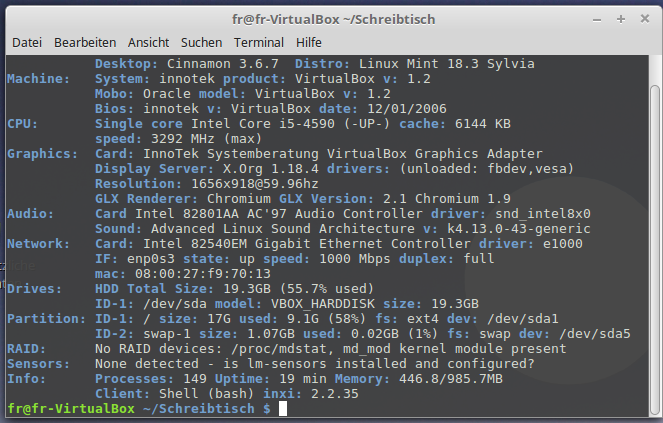Open the Bearbeiten menu
Viewport: 663px width, 423px height.
[85, 43]
